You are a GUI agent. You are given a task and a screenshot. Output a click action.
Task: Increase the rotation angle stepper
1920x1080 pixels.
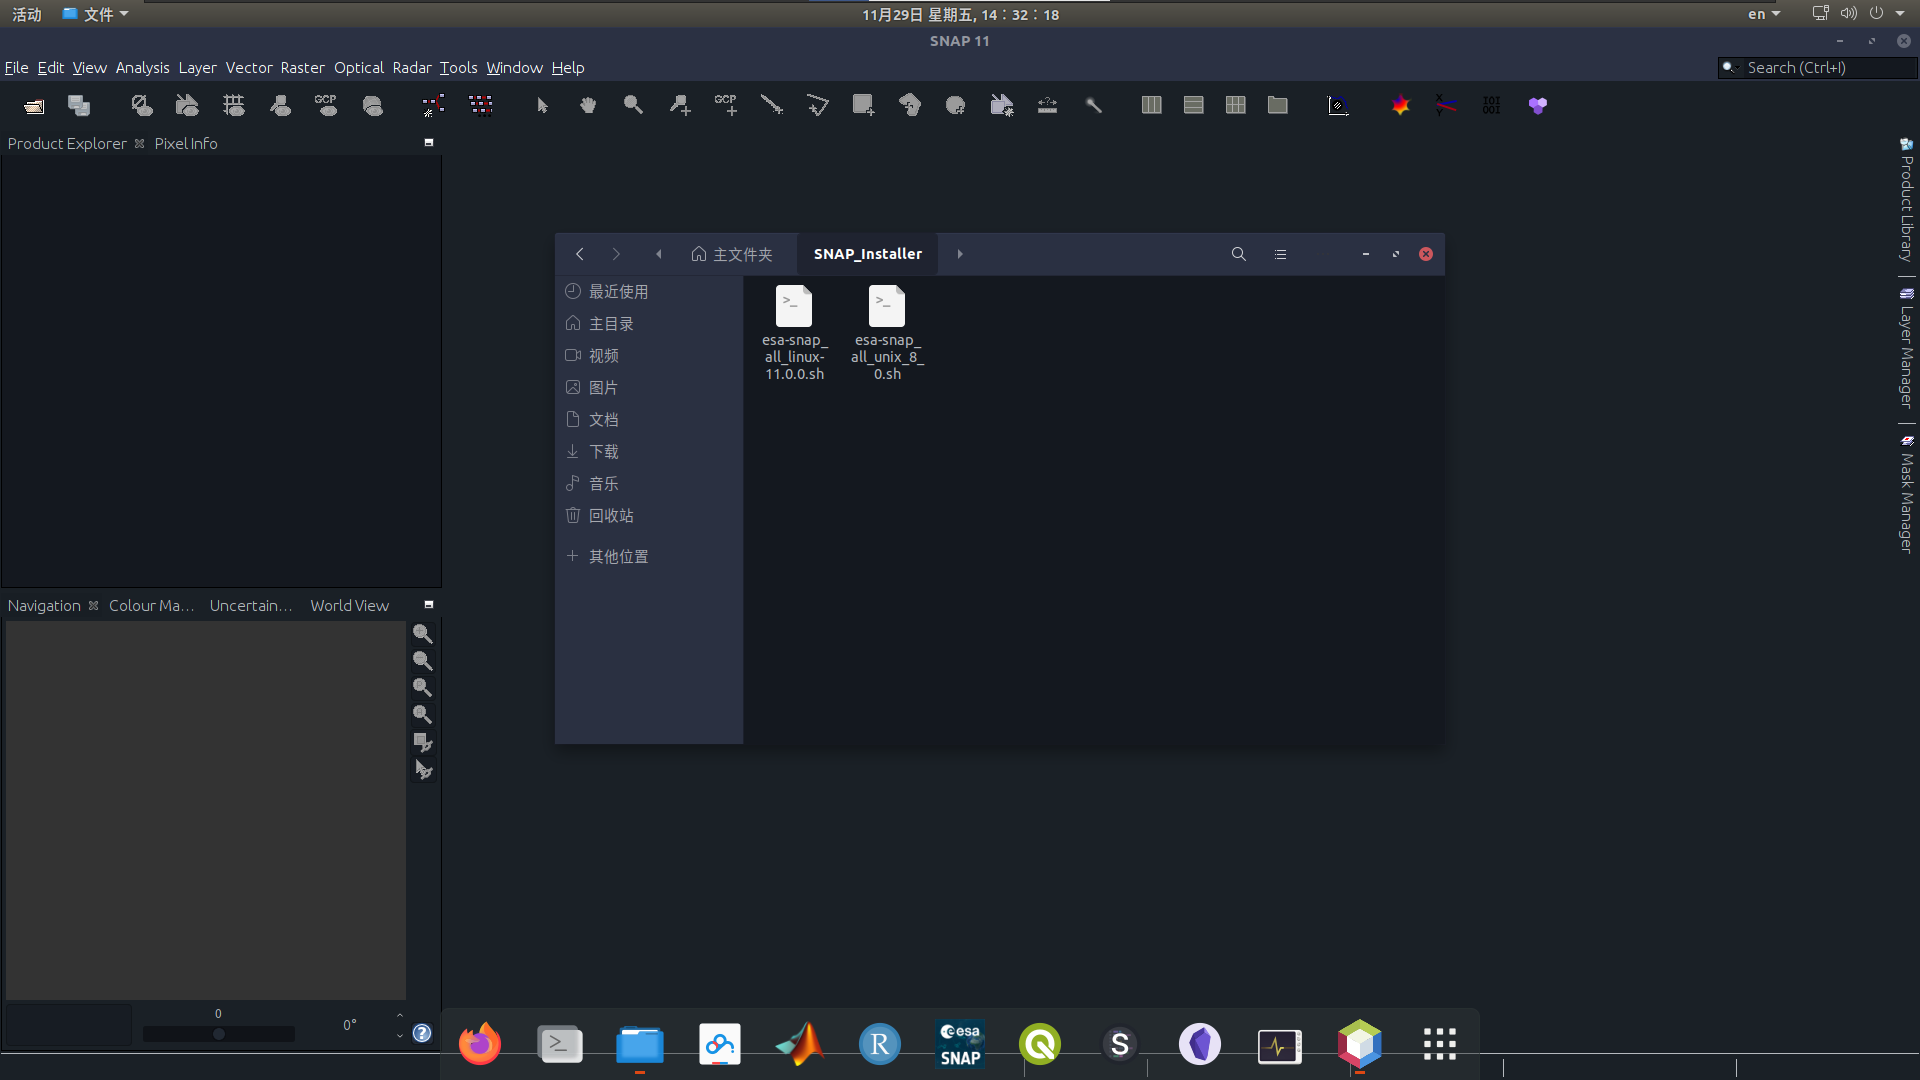400,1016
